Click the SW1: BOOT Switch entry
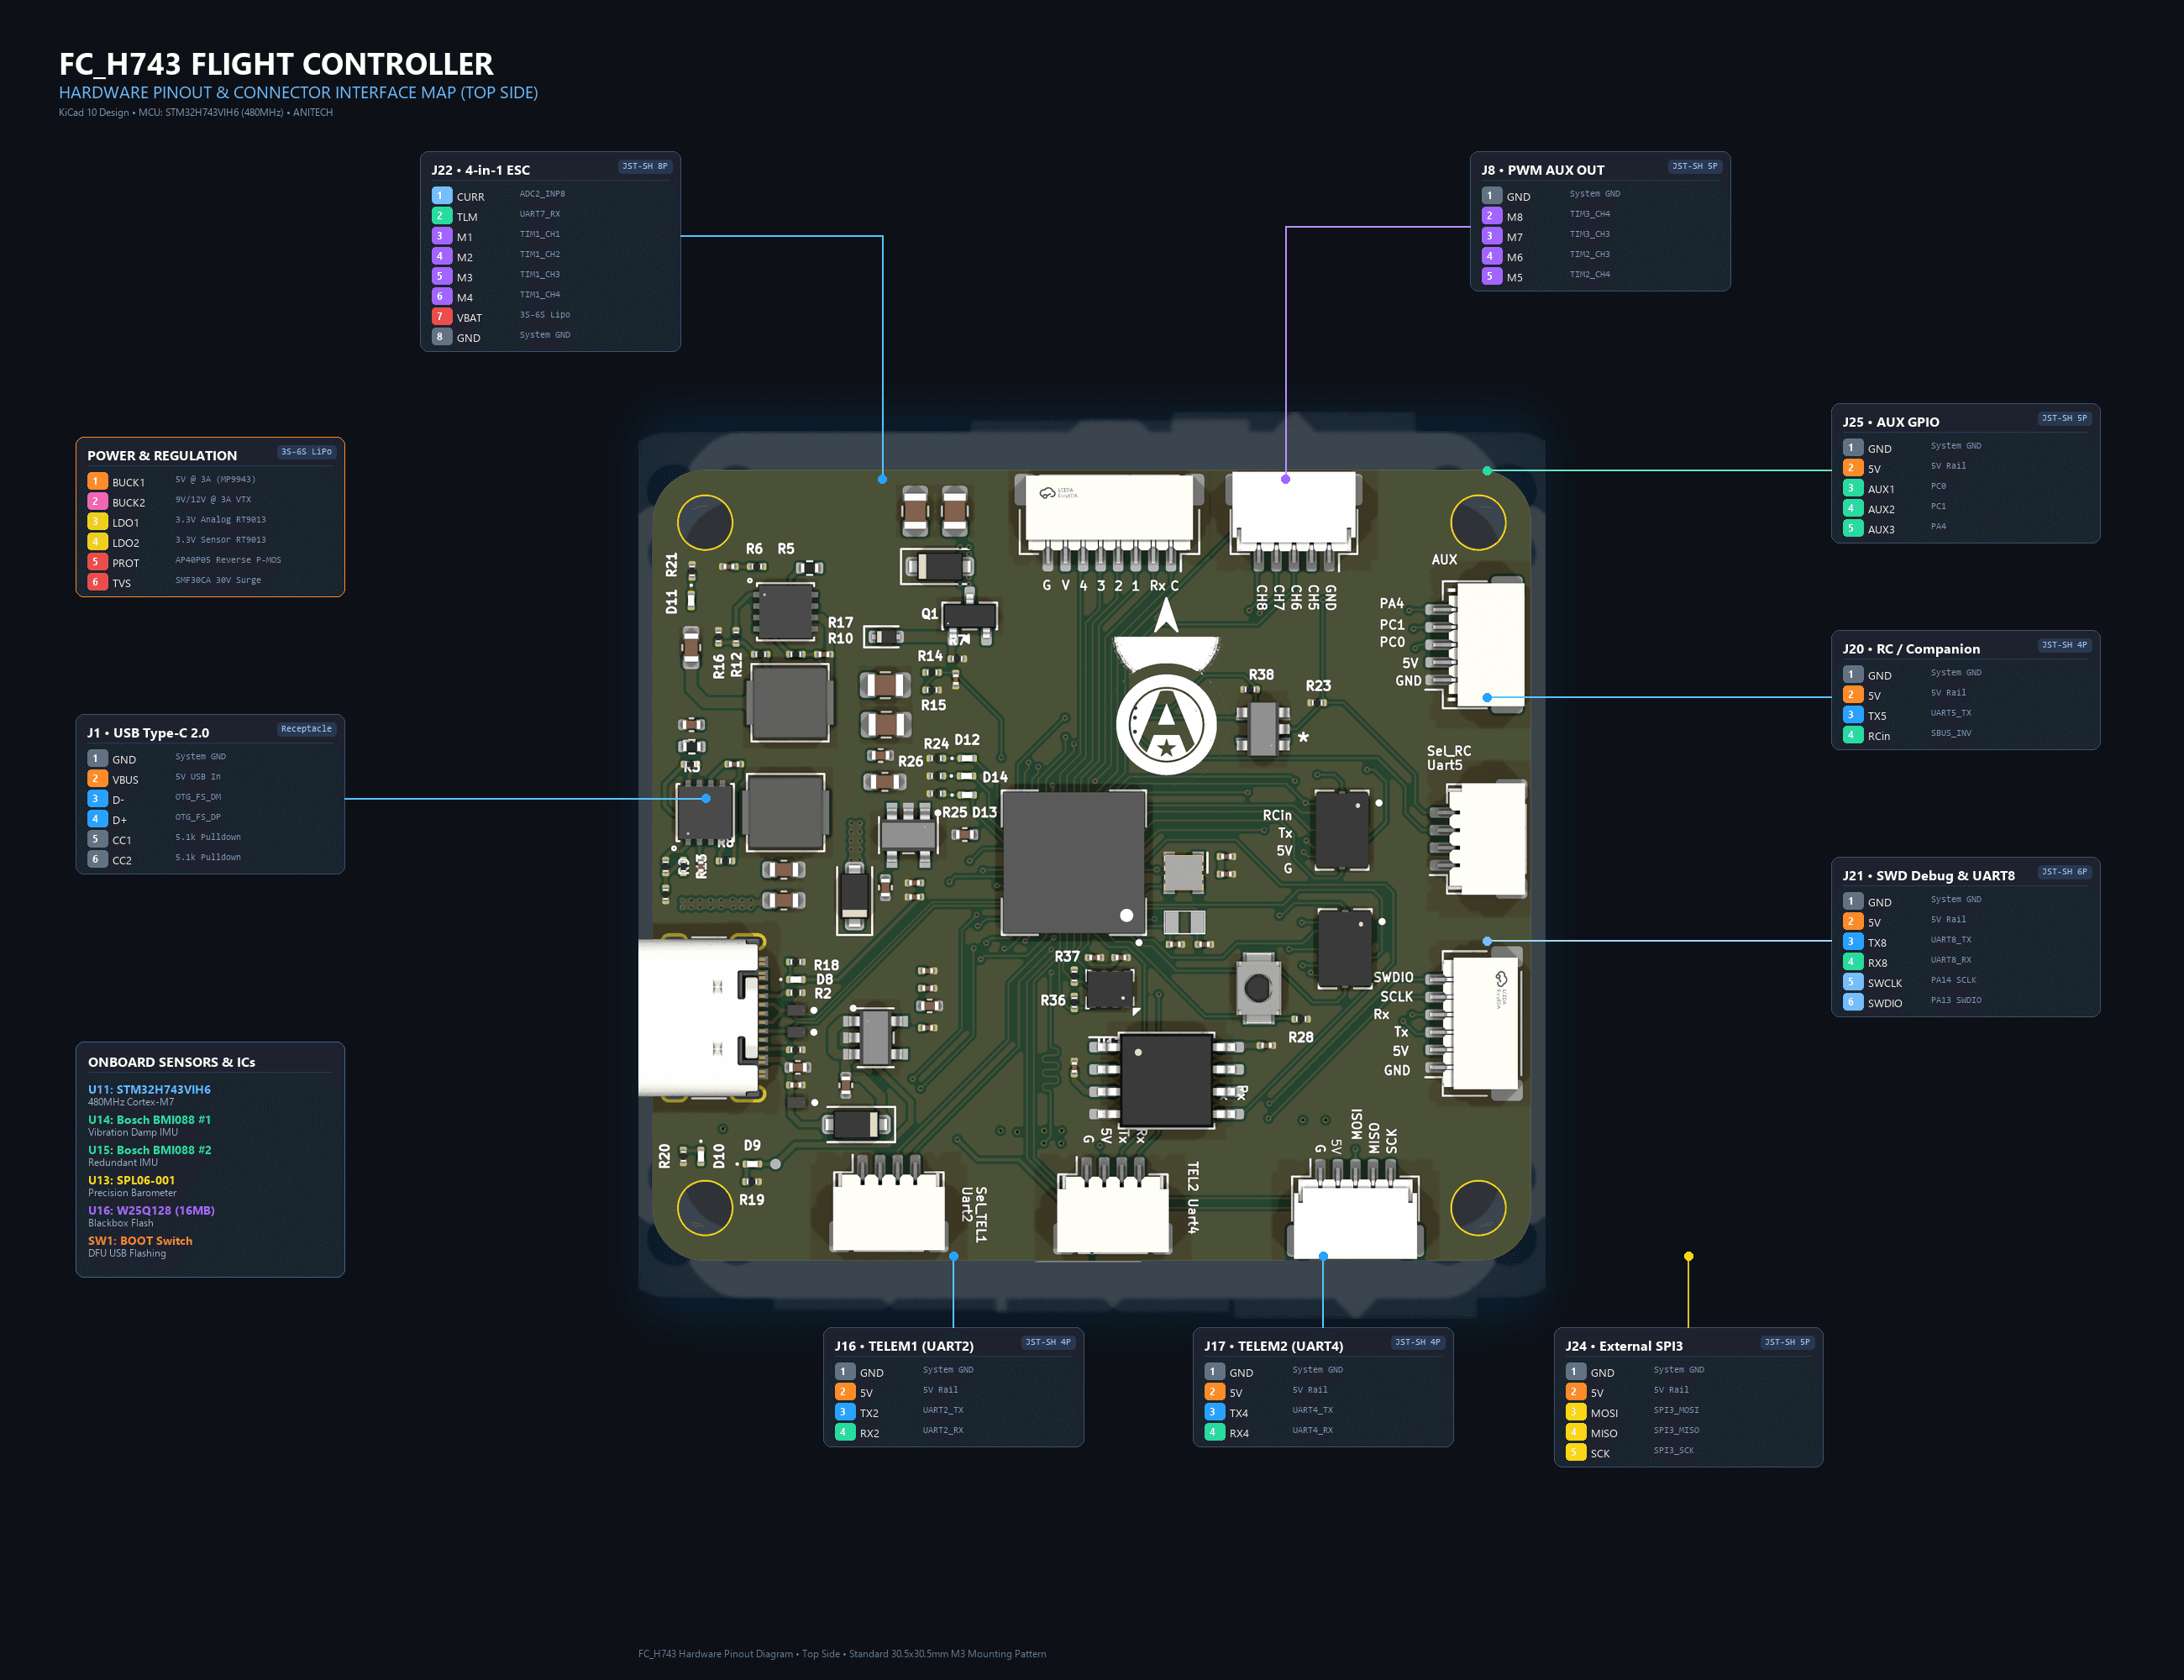Screen dimensions: 2184x1680 point(140,1240)
